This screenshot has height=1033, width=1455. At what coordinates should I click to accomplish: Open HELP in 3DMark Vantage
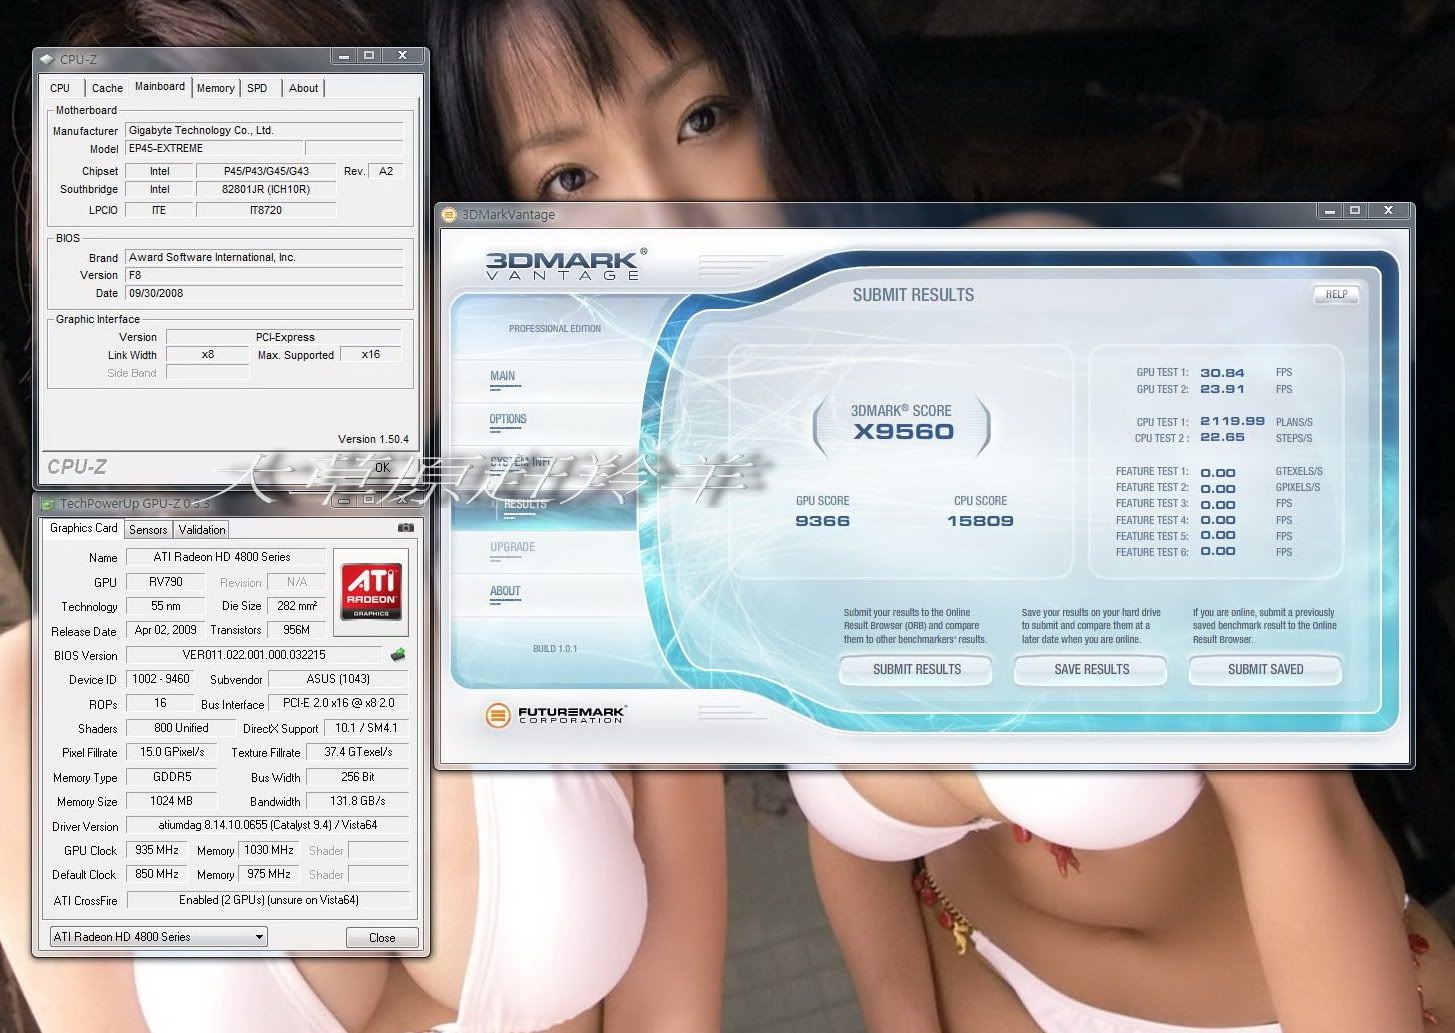click(x=1336, y=294)
